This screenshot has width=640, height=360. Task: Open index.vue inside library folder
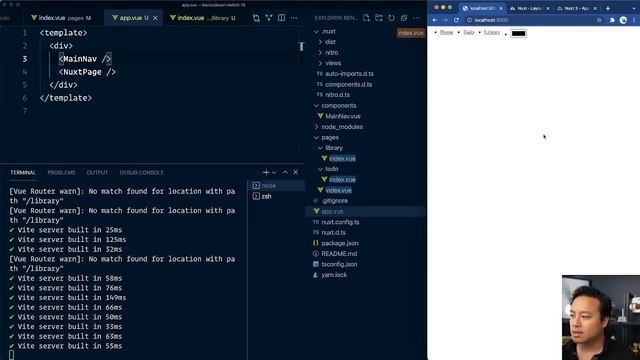342,158
